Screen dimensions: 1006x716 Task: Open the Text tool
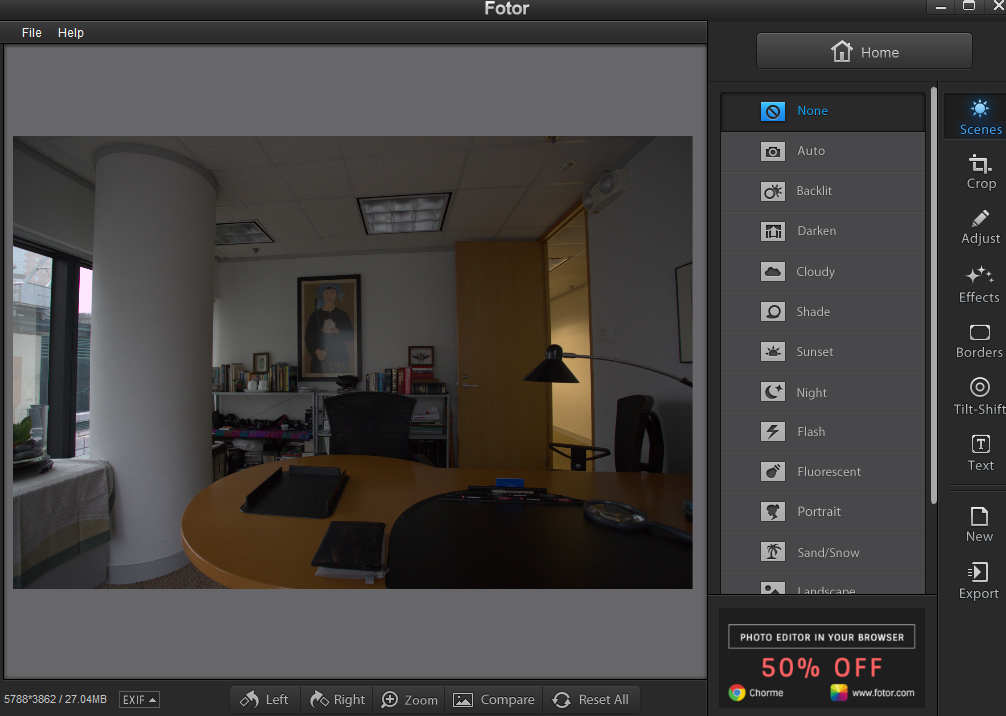pyautogui.click(x=980, y=453)
